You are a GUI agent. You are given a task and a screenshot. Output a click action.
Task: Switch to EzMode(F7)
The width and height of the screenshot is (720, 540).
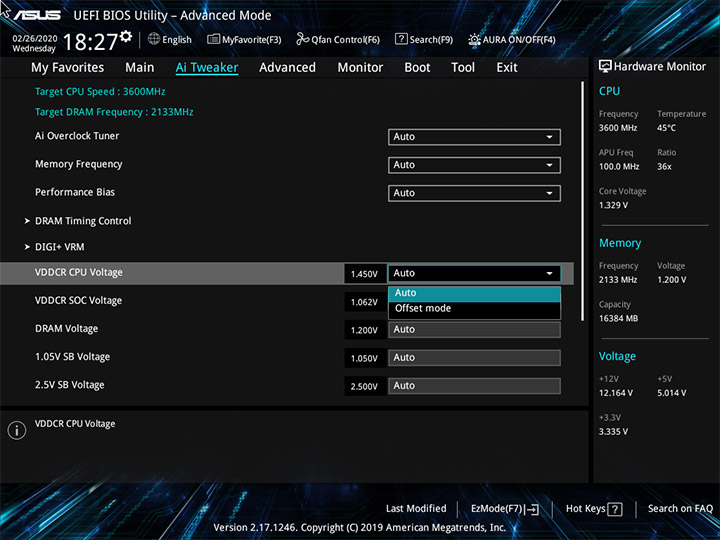(x=505, y=509)
